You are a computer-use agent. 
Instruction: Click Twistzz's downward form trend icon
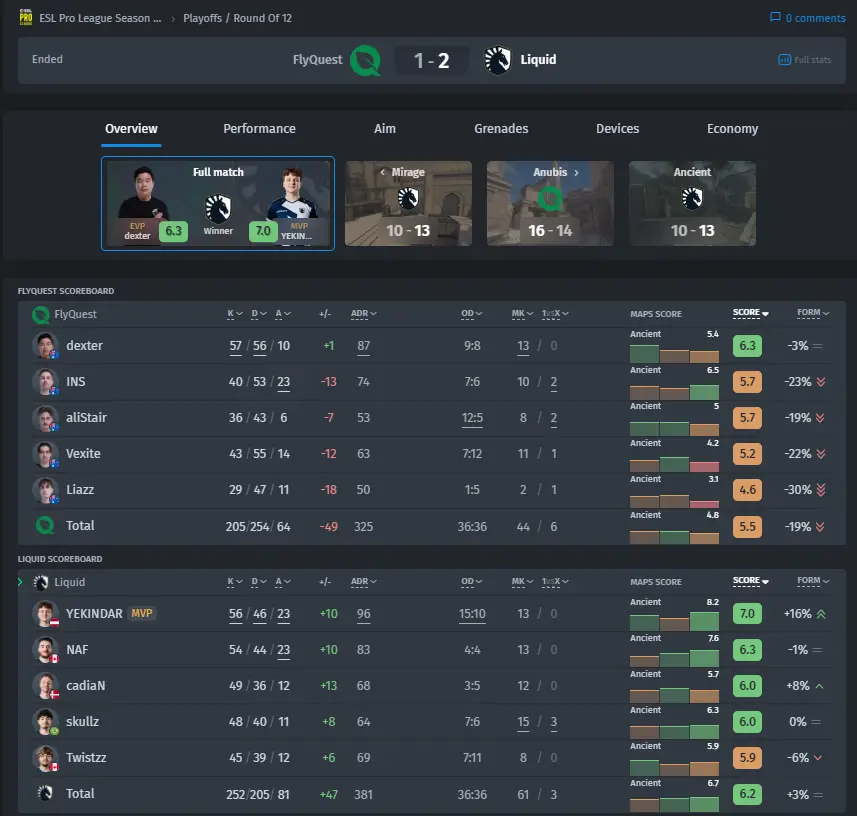tap(818, 758)
